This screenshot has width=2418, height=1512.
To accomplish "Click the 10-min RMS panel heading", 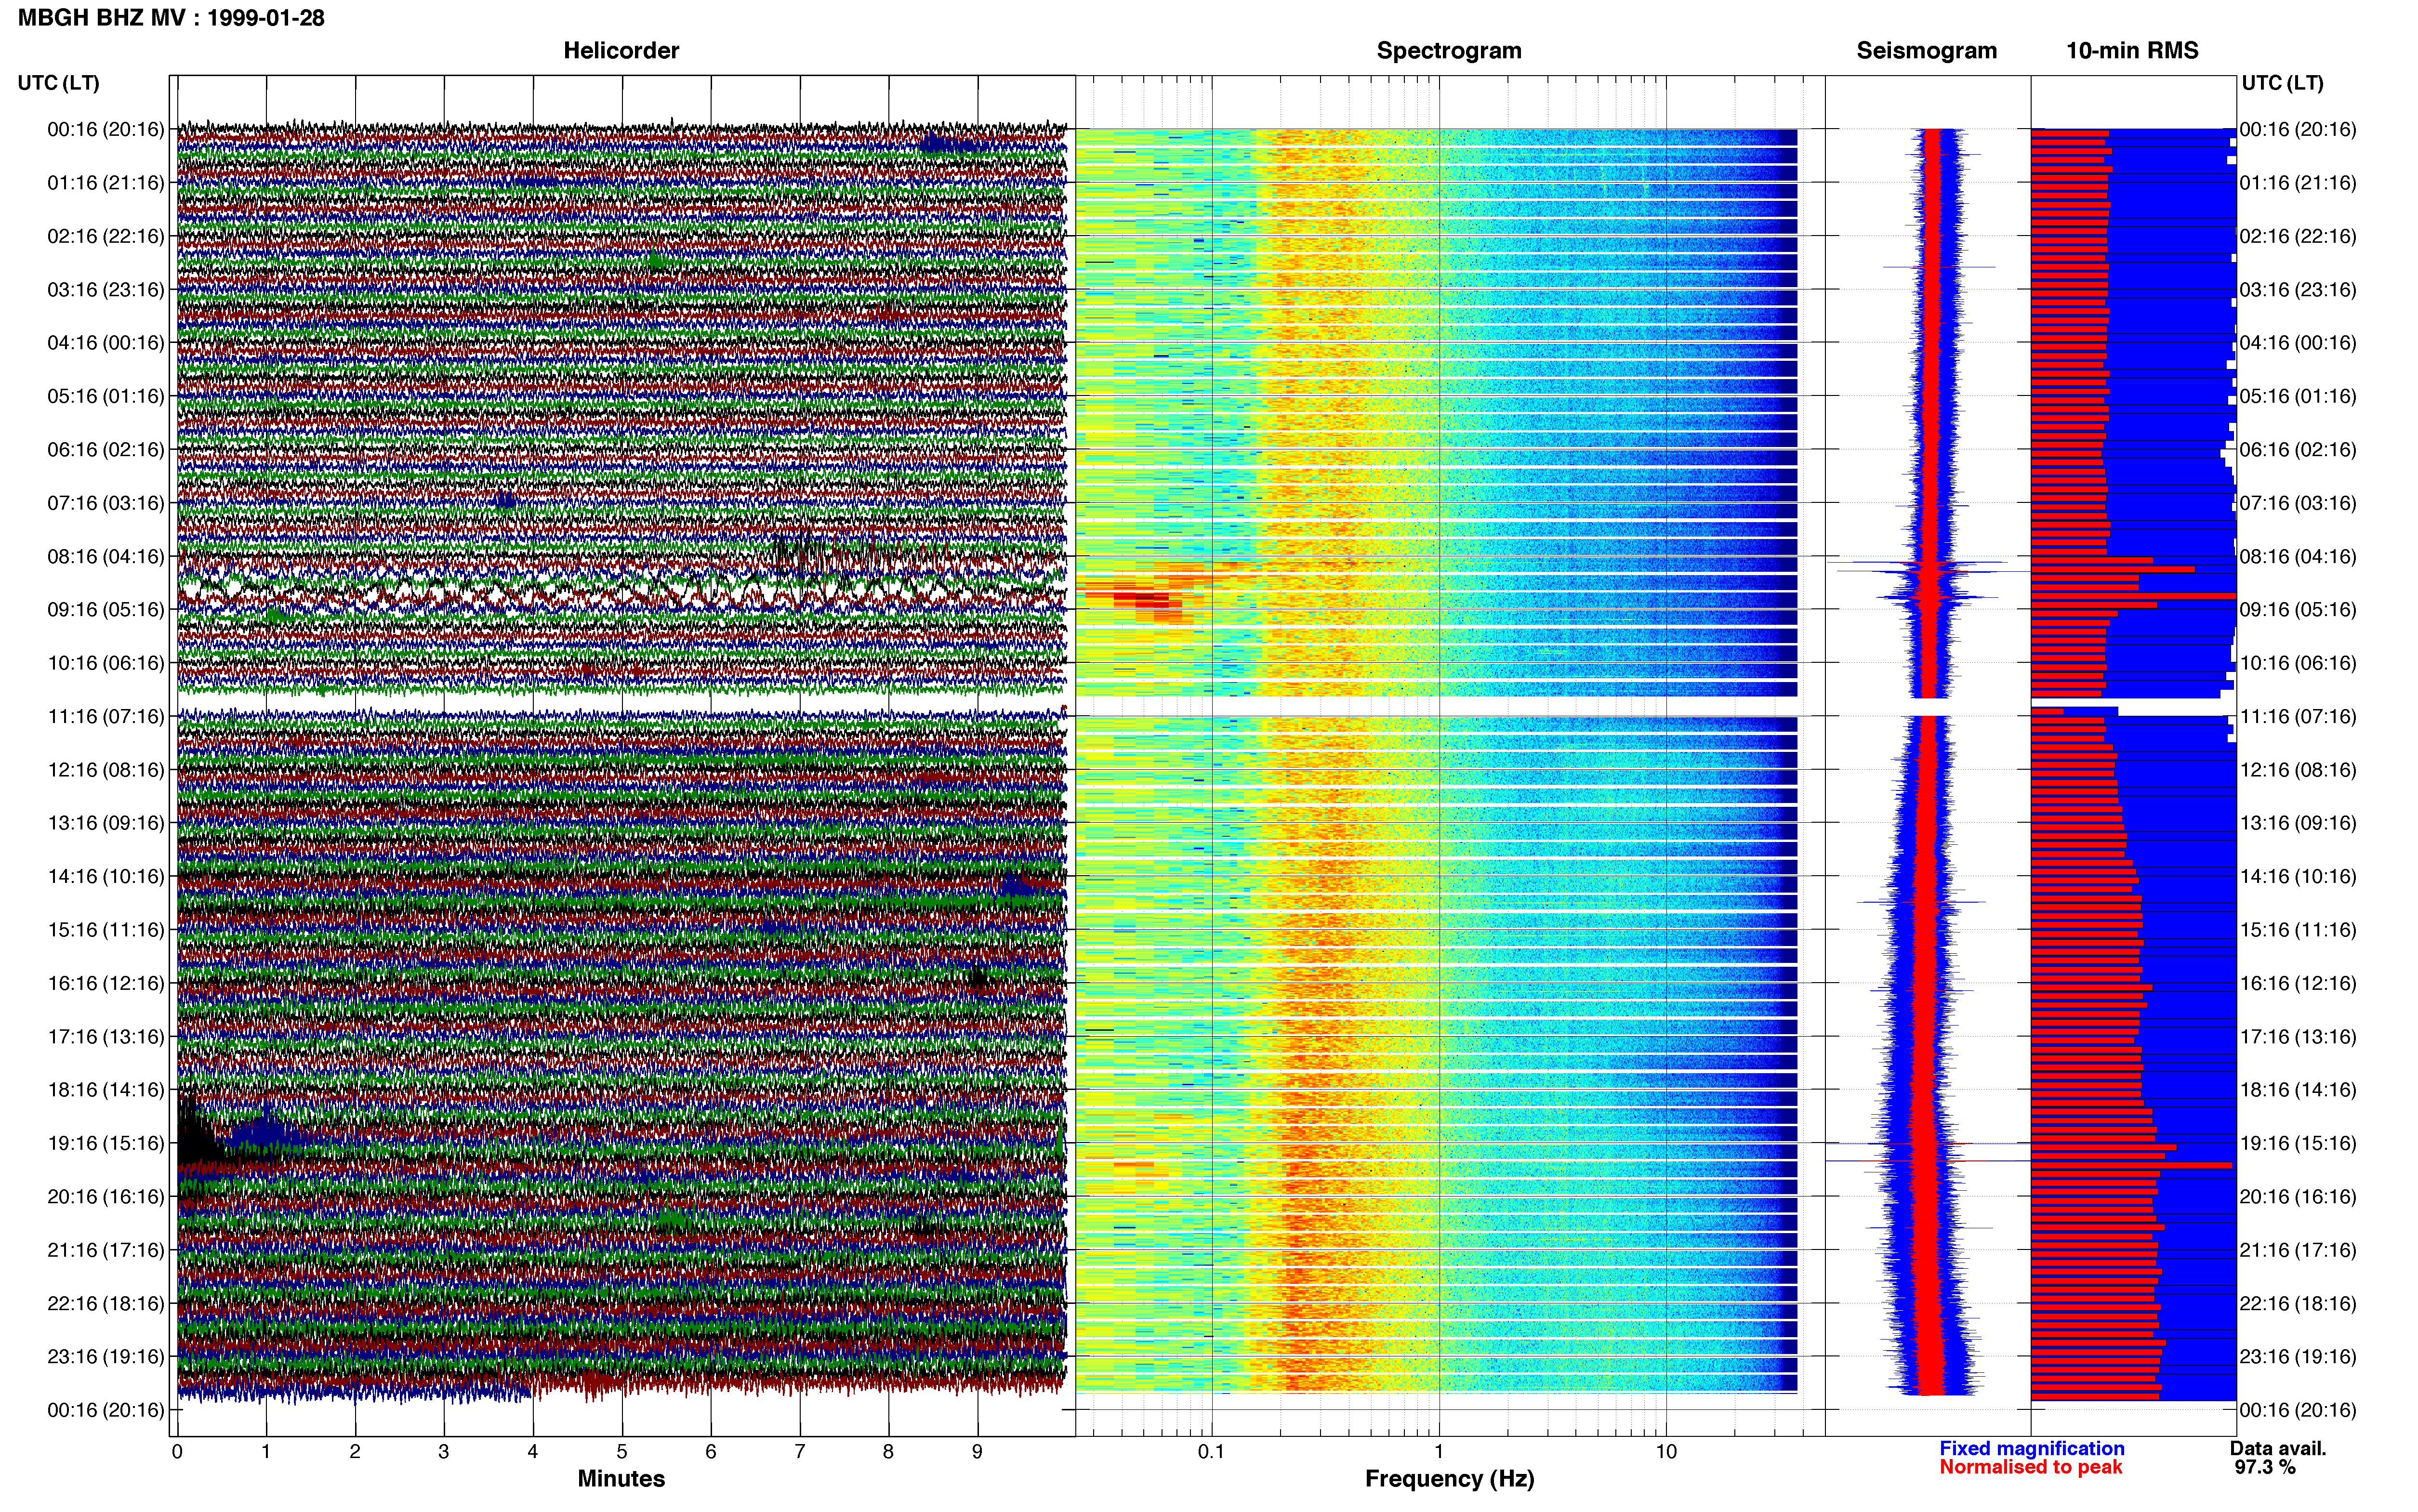I will tap(2132, 51).
